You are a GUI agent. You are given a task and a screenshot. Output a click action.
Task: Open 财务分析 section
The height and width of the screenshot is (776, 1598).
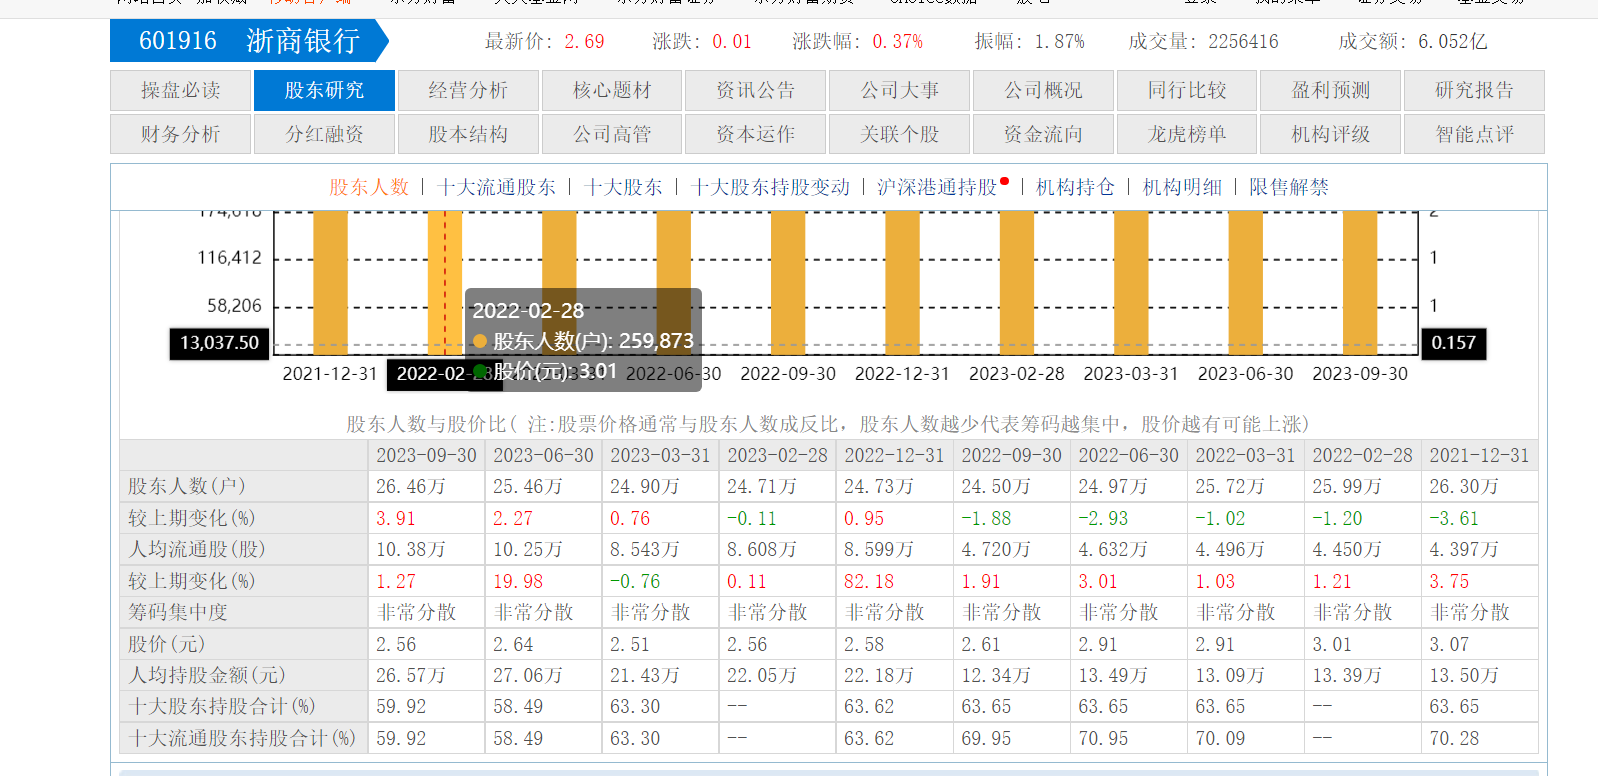pyautogui.click(x=181, y=134)
